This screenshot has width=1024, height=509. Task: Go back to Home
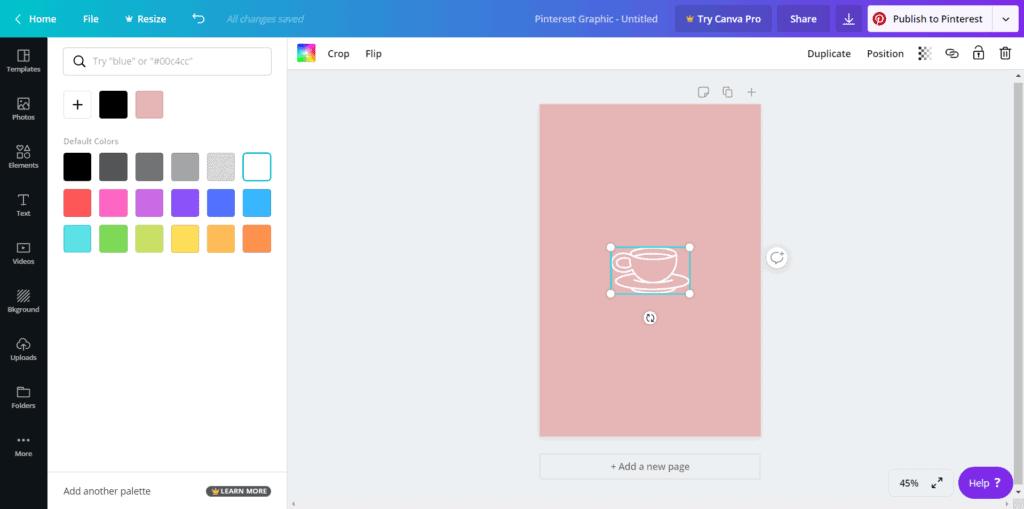[x=35, y=19]
